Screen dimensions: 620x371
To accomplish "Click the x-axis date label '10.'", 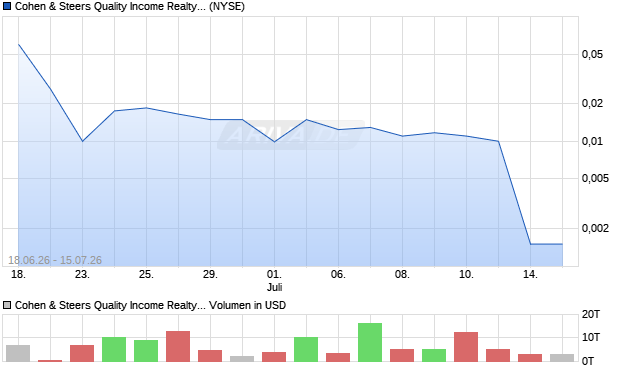I will [466, 274].
